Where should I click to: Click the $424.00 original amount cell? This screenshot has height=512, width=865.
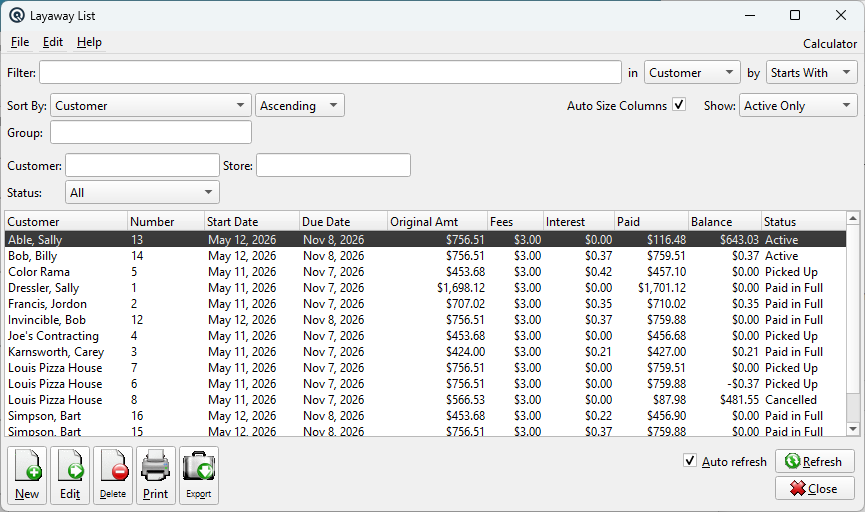(466, 351)
